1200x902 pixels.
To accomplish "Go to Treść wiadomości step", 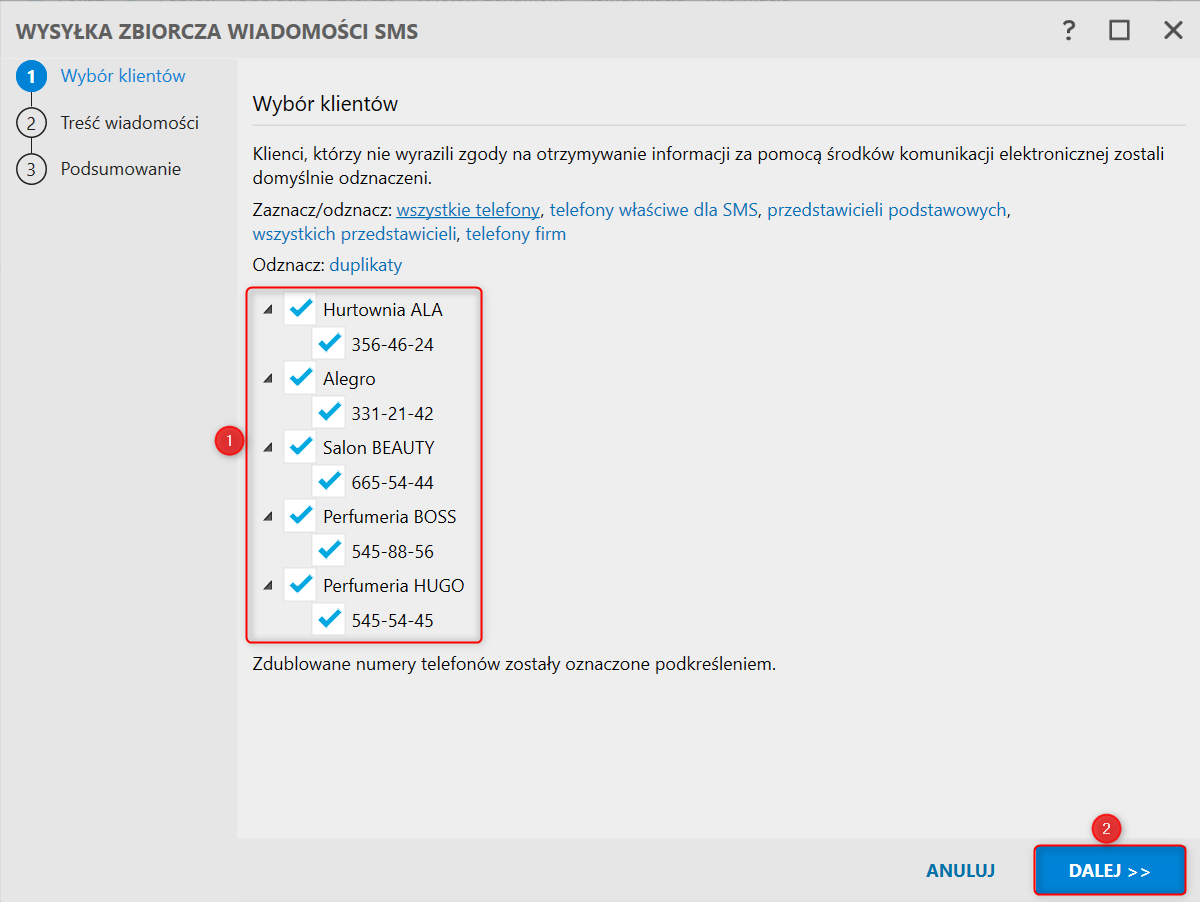I will [x=129, y=123].
